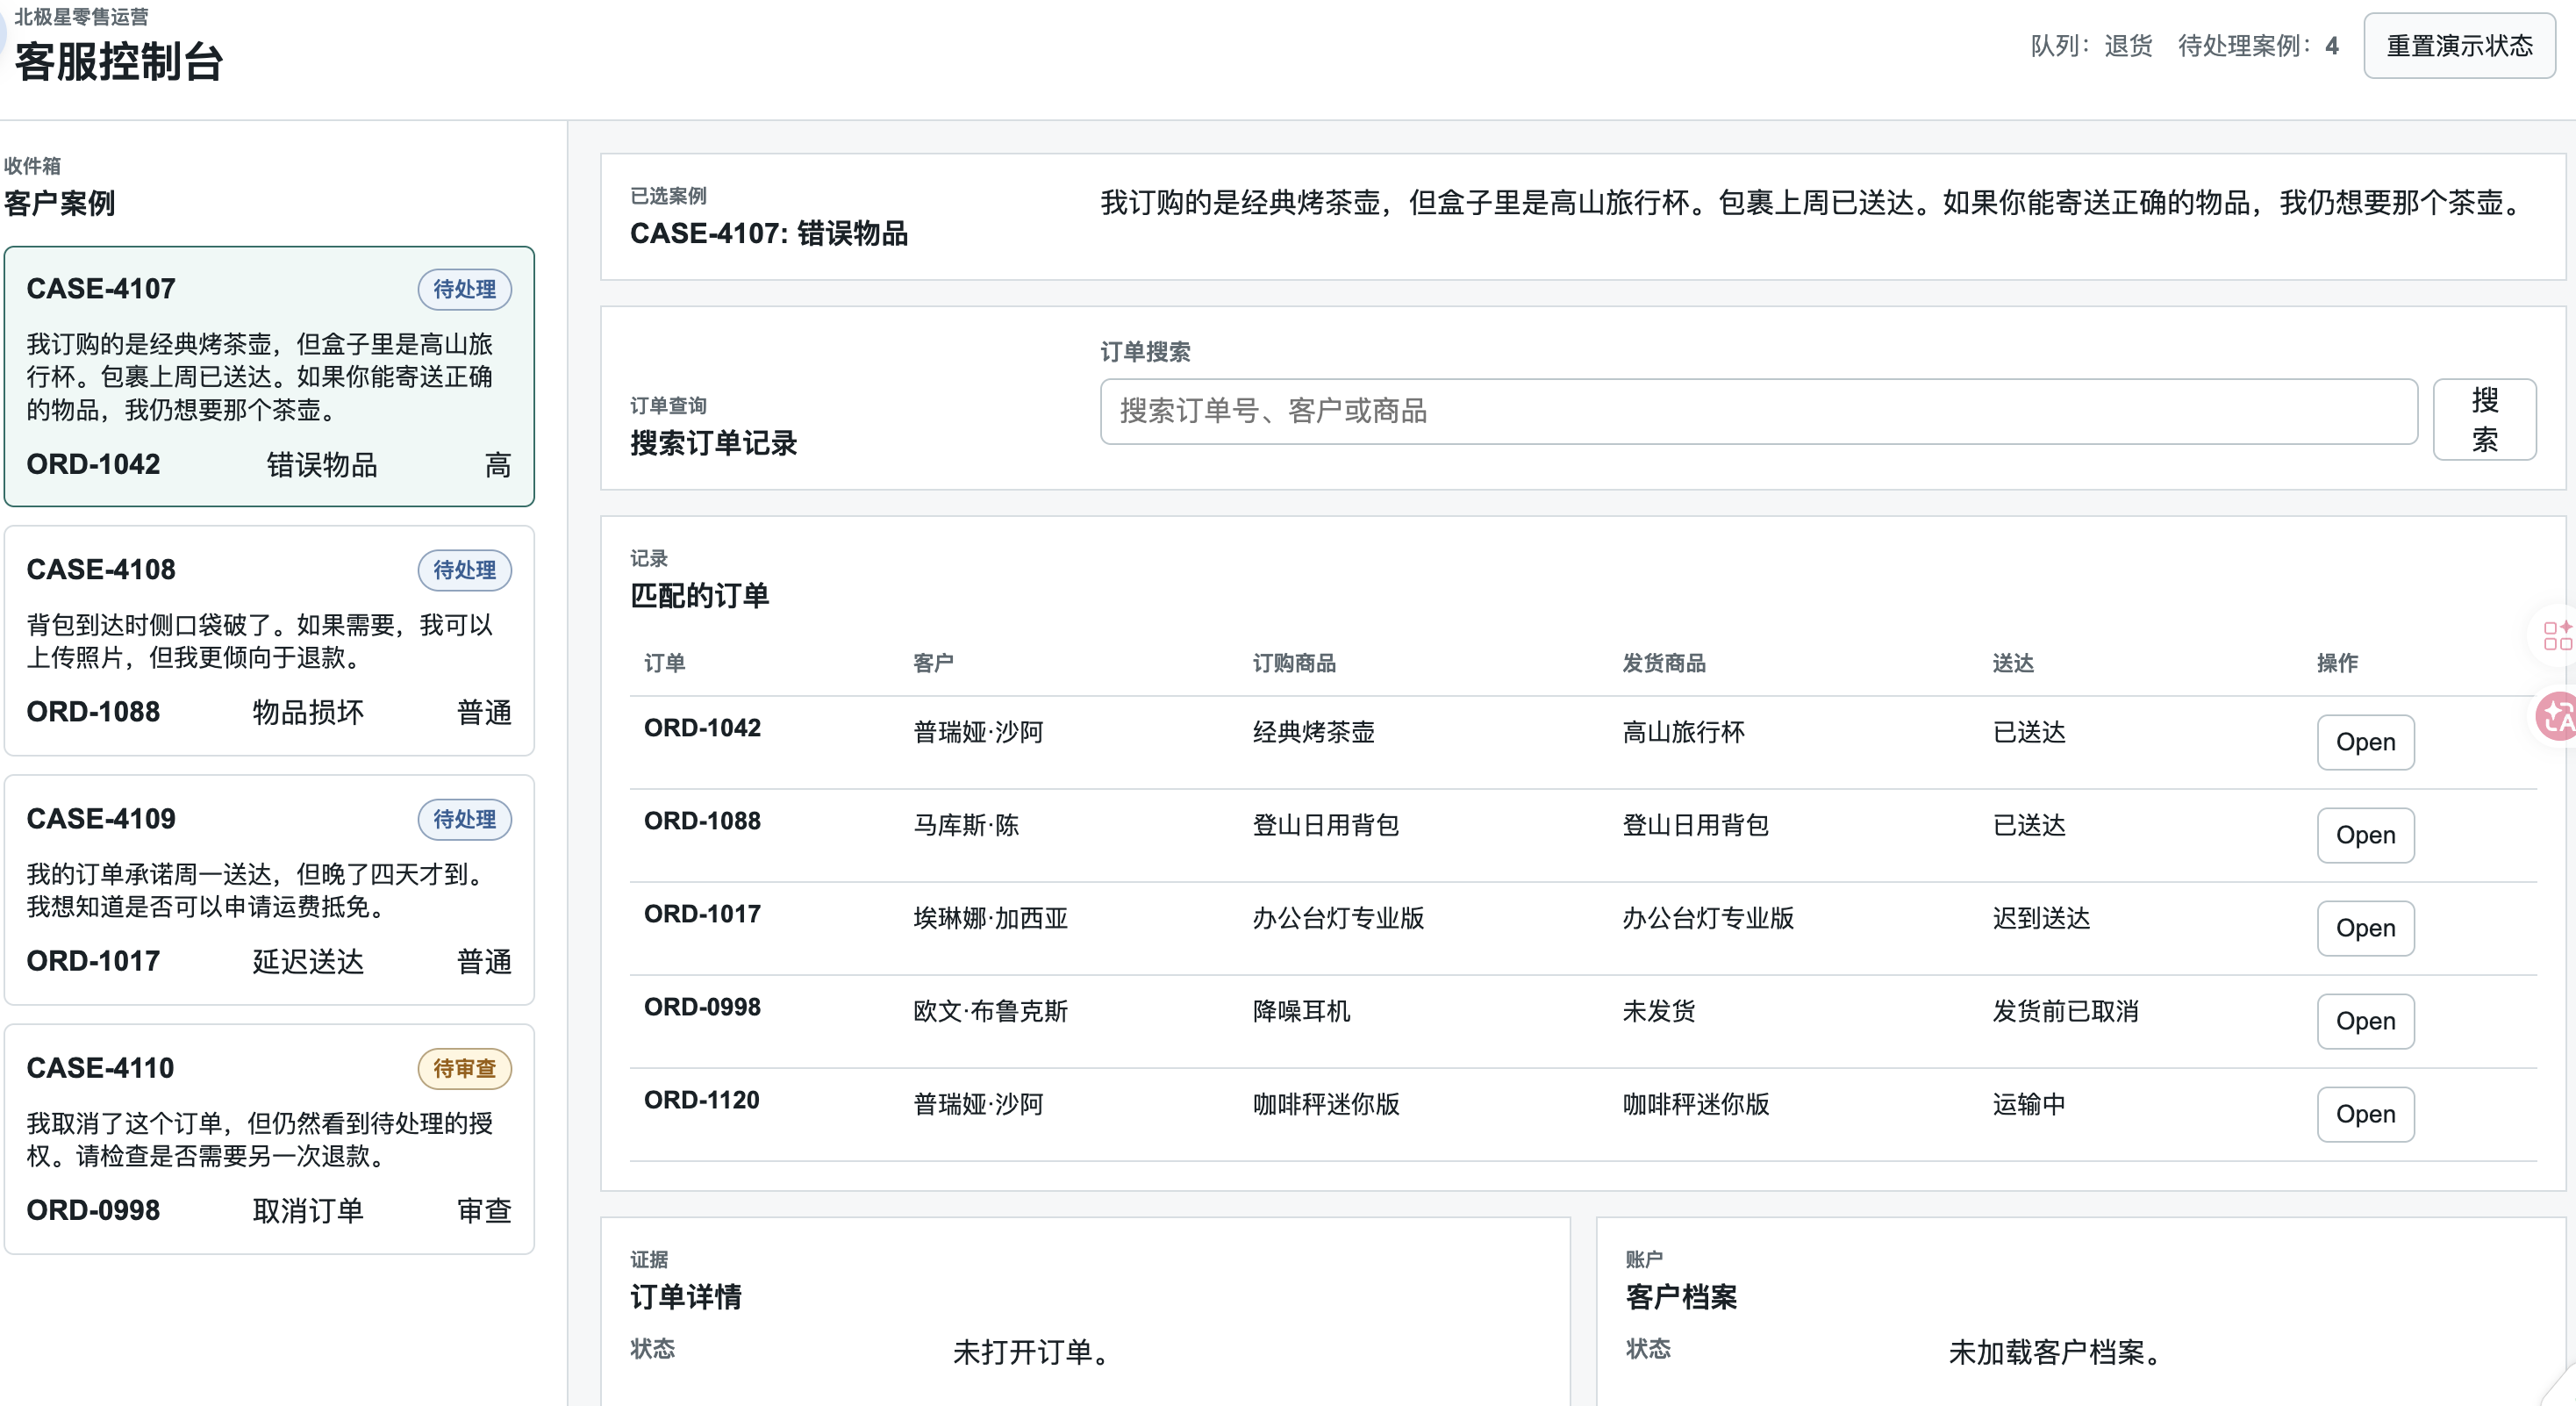The image size is (2576, 1406).
Task: Click the 待处理 badge on CASE-4108
Action: click(464, 570)
